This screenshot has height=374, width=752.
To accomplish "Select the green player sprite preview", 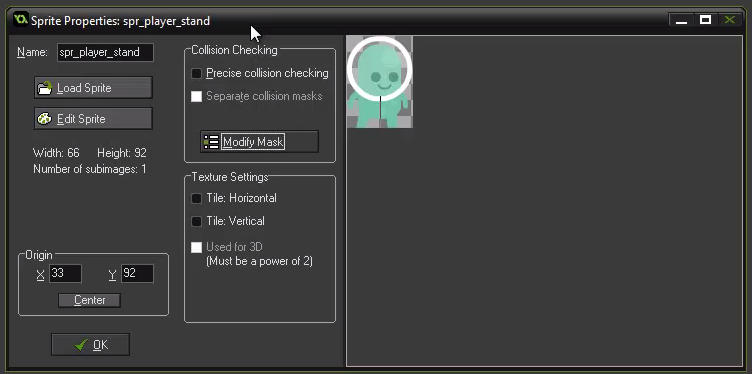I will [x=379, y=82].
